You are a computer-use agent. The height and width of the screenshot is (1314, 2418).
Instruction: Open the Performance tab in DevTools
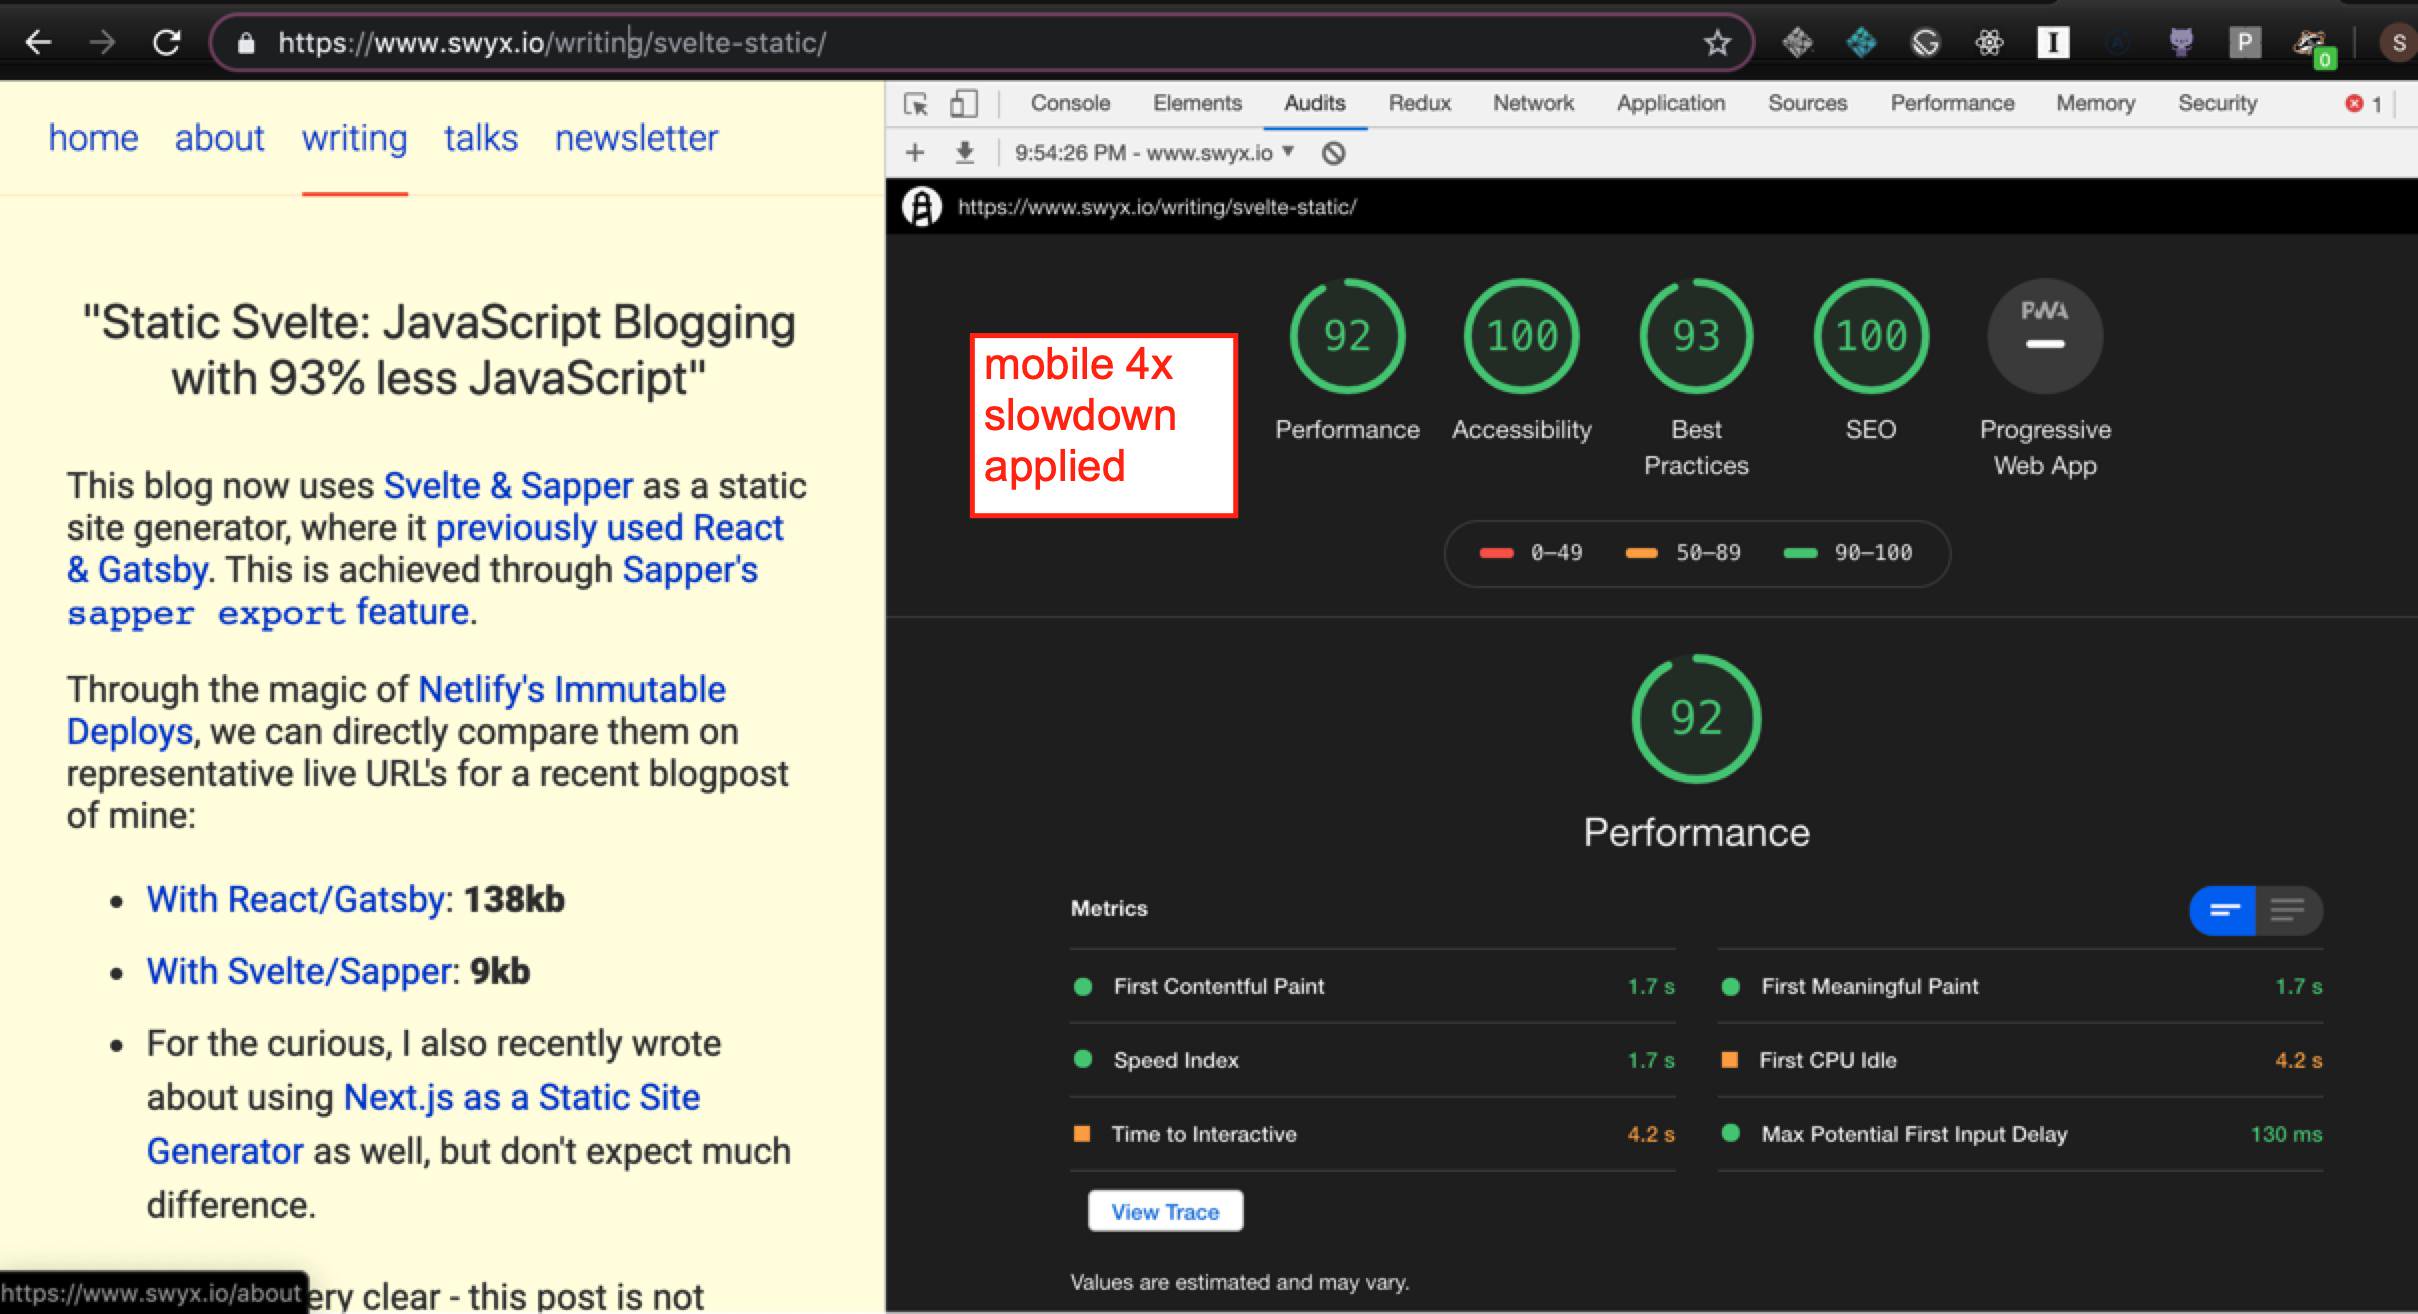pos(1952,104)
